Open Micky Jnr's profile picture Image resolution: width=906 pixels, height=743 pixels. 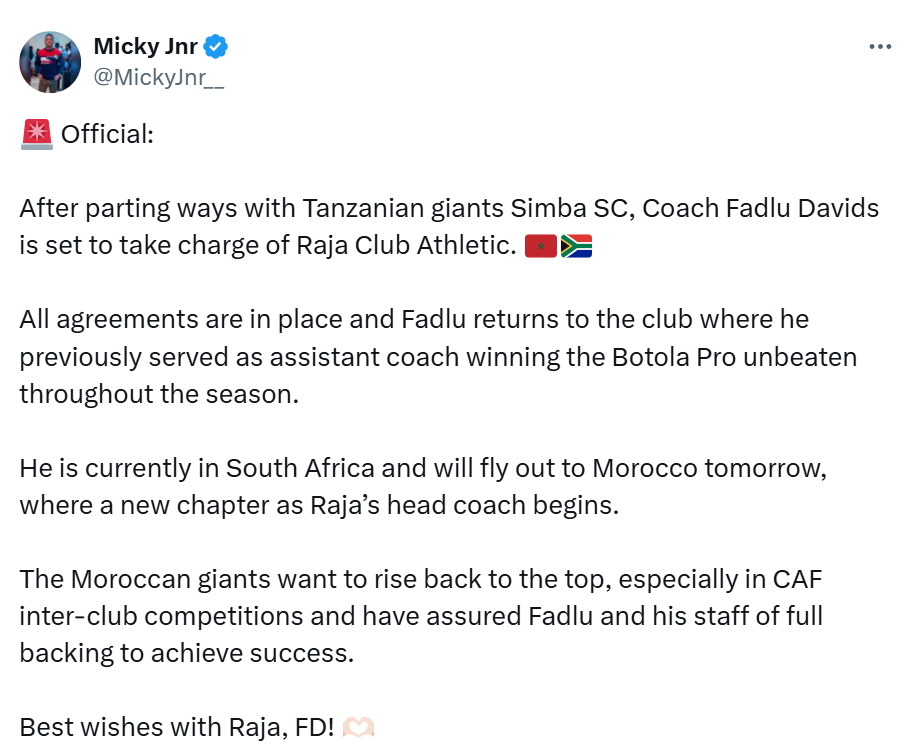point(50,61)
